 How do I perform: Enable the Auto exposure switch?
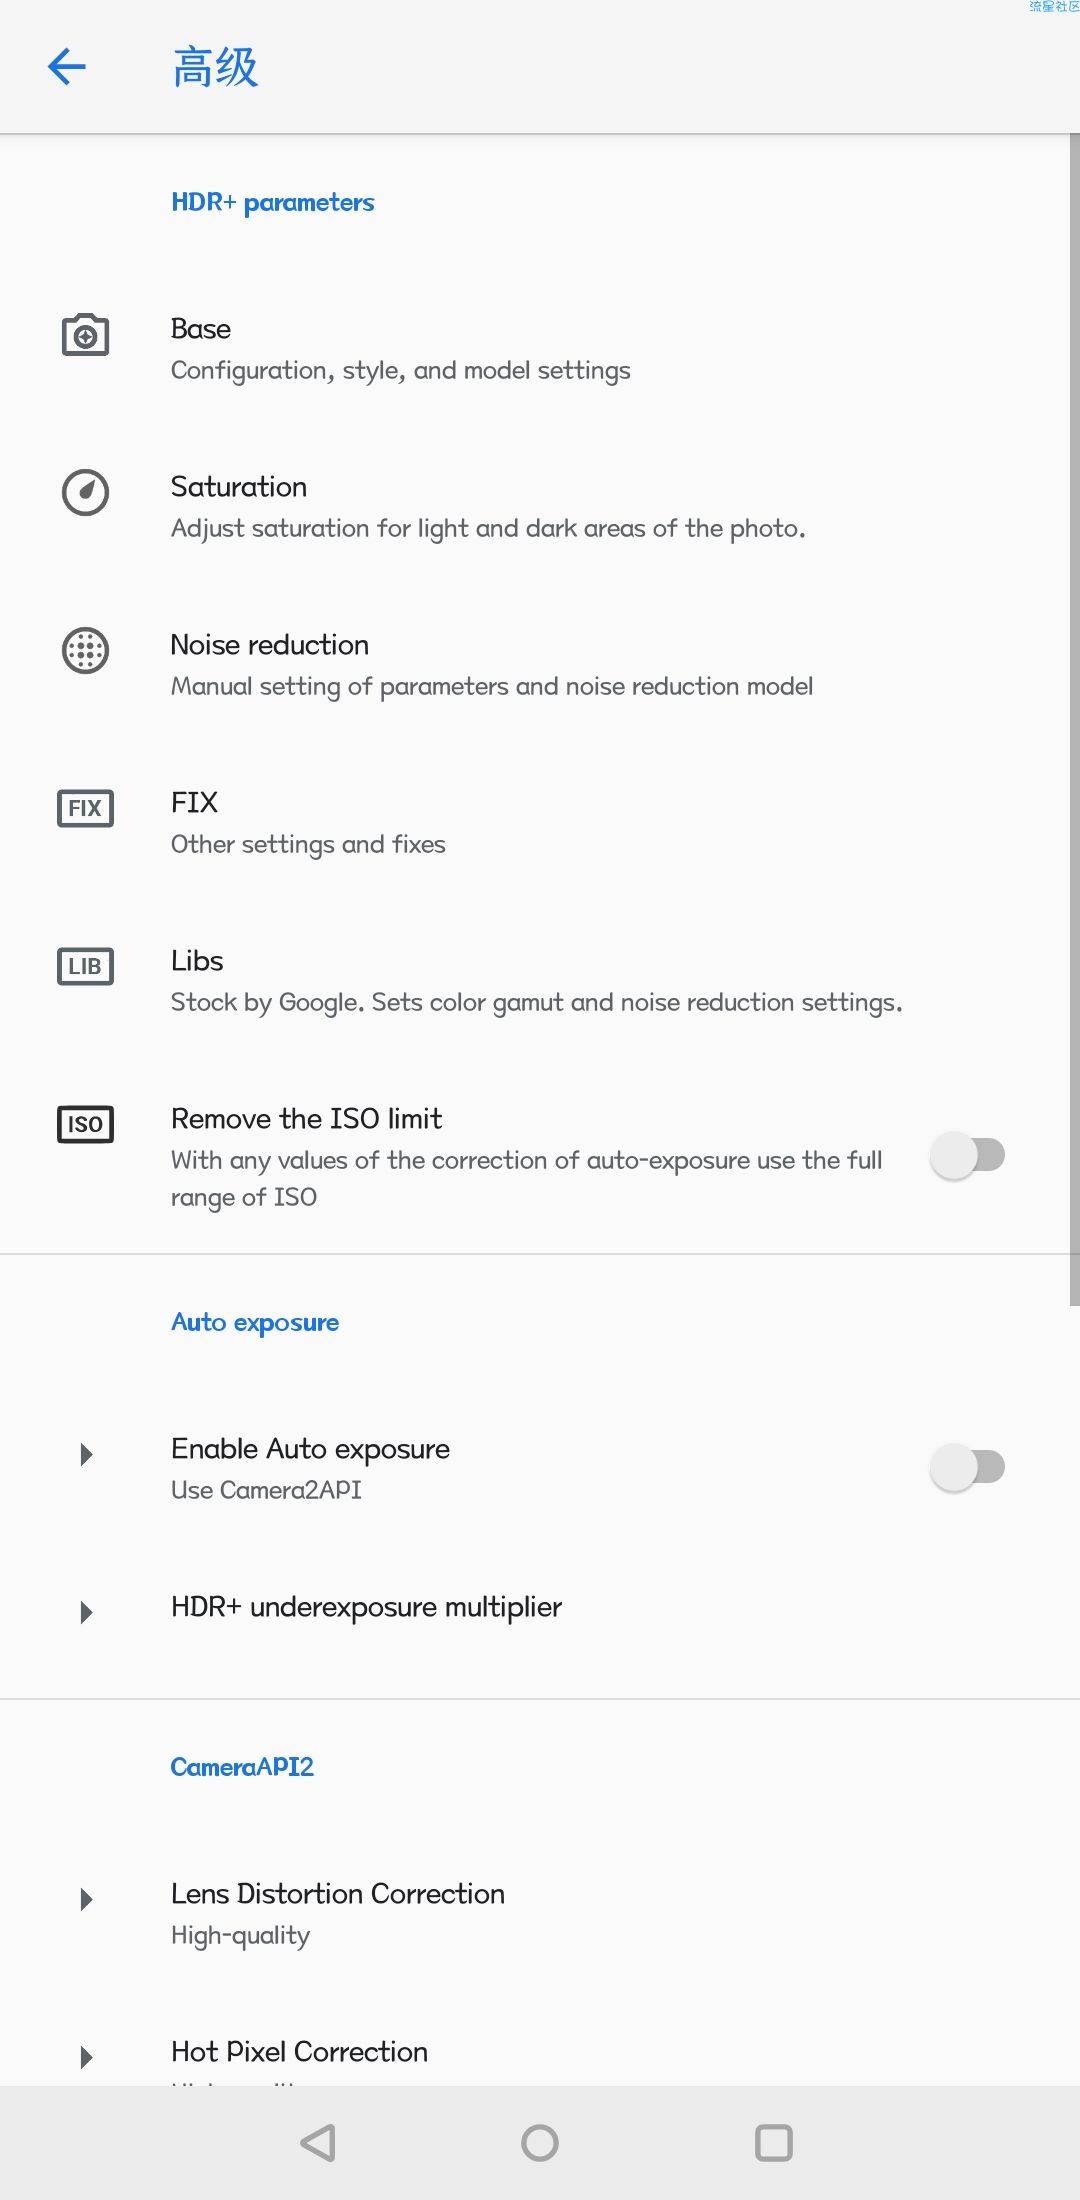967,1468
